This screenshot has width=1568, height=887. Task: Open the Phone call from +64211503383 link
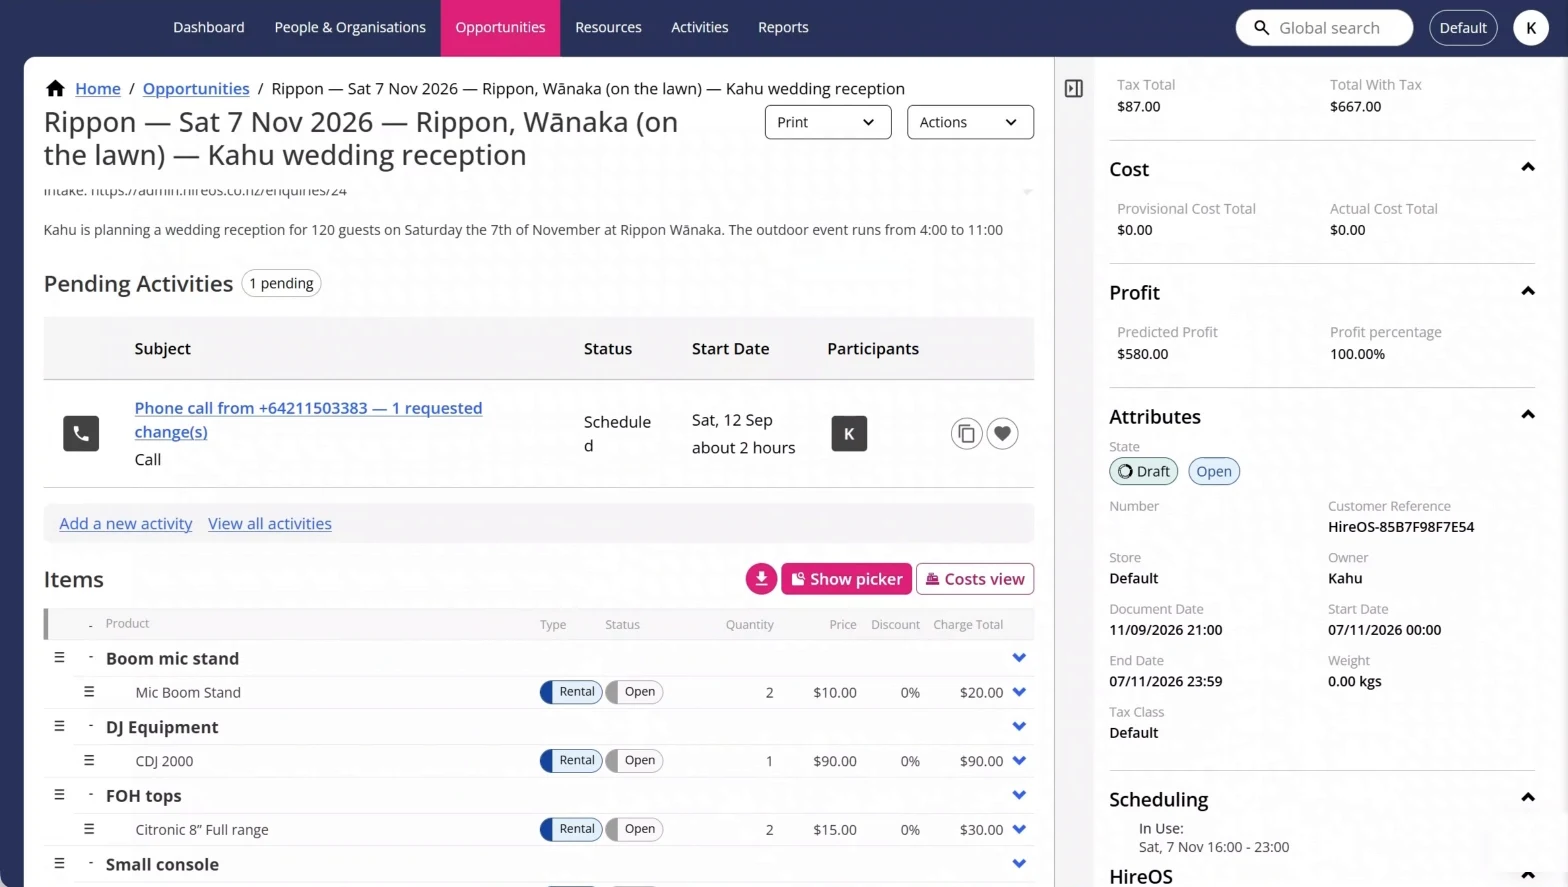[x=308, y=420]
